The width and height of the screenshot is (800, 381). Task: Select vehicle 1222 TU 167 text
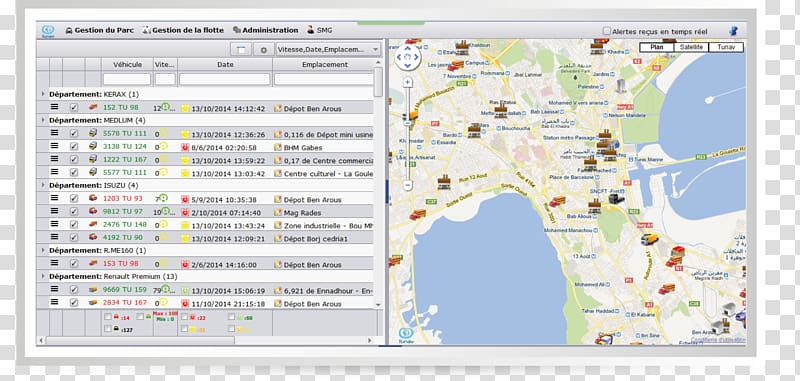[125, 159]
